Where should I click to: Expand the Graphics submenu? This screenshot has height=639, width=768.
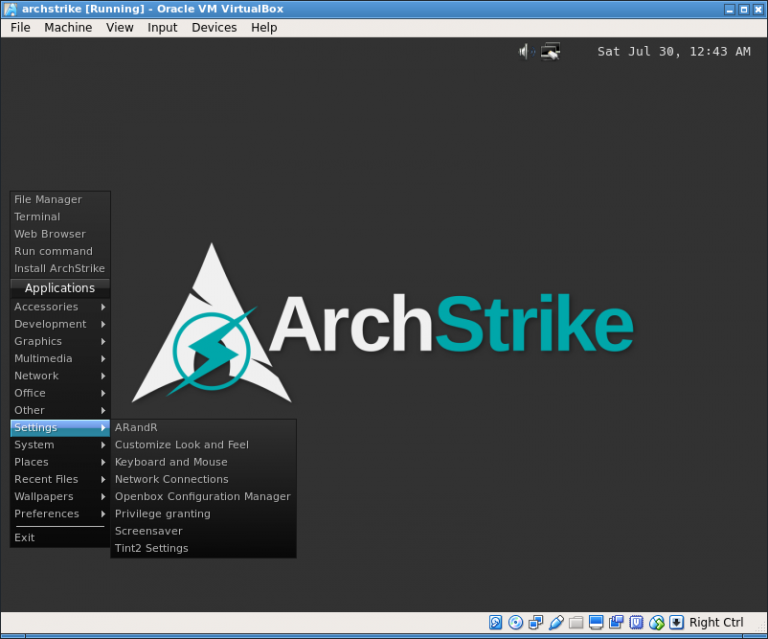coord(60,341)
